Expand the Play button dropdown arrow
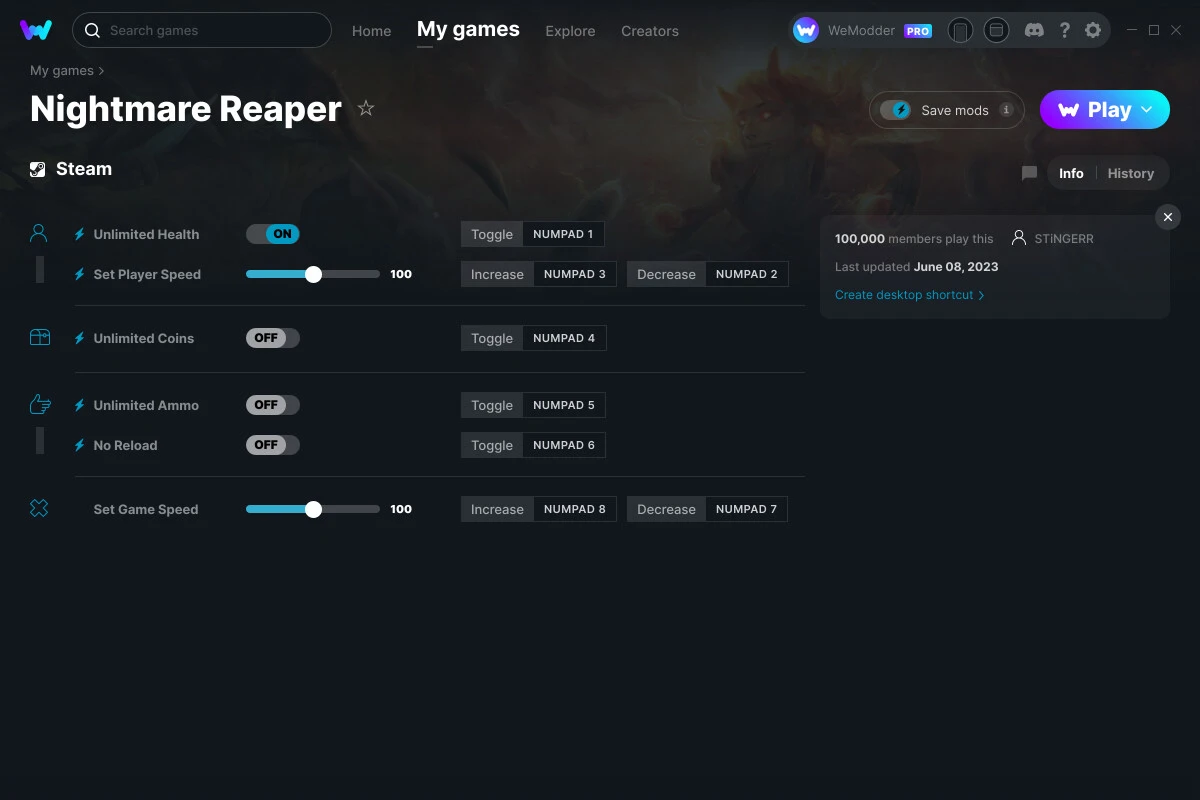The image size is (1200, 800). 1147,110
